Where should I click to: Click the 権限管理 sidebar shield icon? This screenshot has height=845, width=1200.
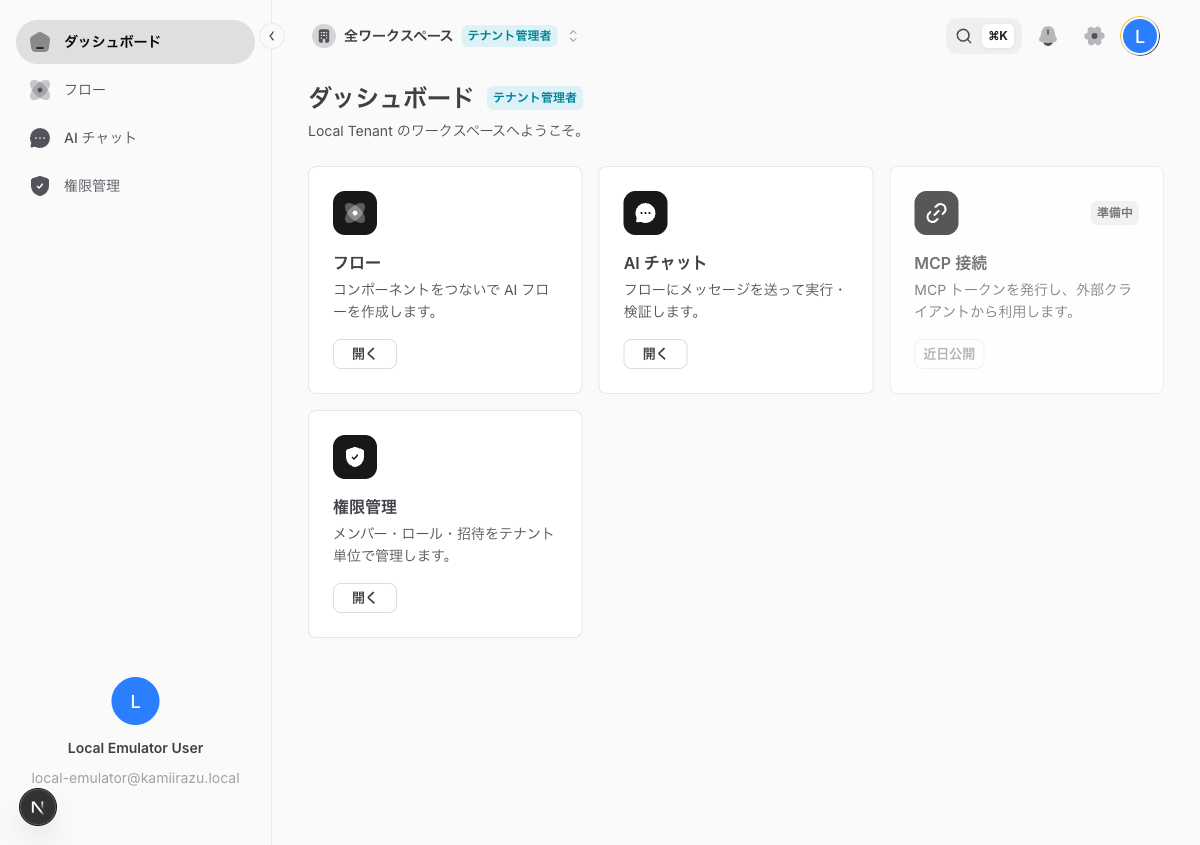click(x=40, y=186)
